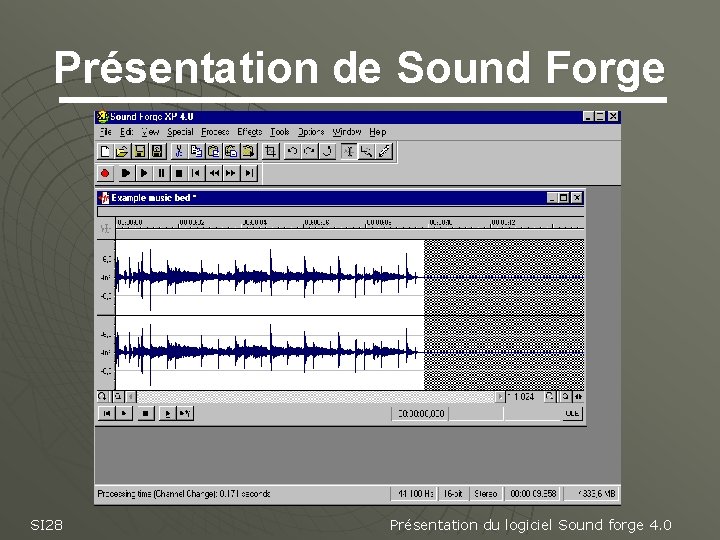This screenshot has height=540, width=720.
Task: Open the Process menu
Action: click(x=215, y=132)
